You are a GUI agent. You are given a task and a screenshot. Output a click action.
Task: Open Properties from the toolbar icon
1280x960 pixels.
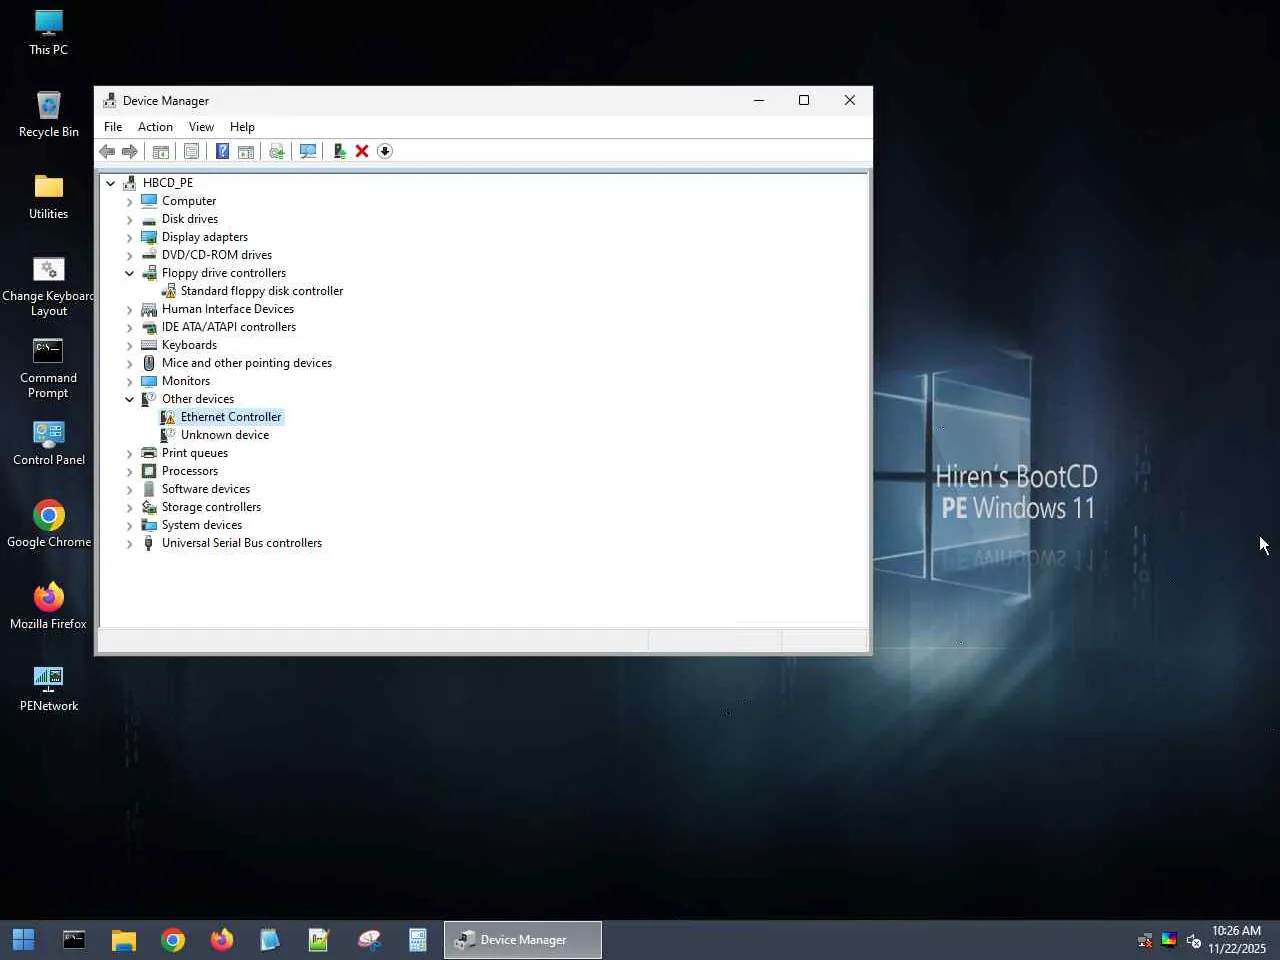click(191, 151)
